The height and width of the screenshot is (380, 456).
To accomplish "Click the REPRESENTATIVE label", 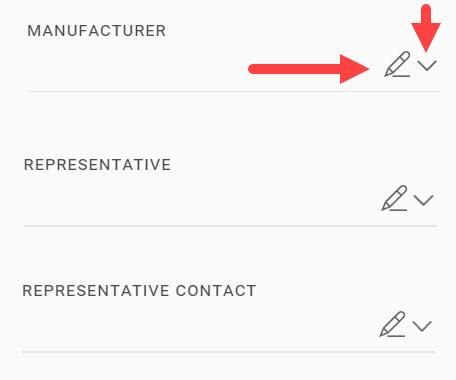I will (x=97, y=165).
